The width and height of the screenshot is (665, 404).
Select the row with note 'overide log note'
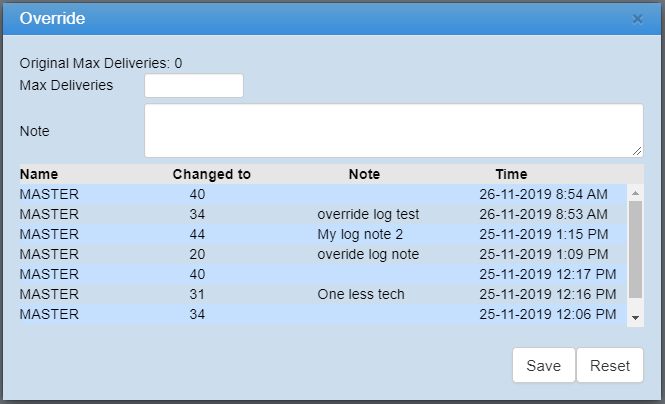click(x=320, y=254)
